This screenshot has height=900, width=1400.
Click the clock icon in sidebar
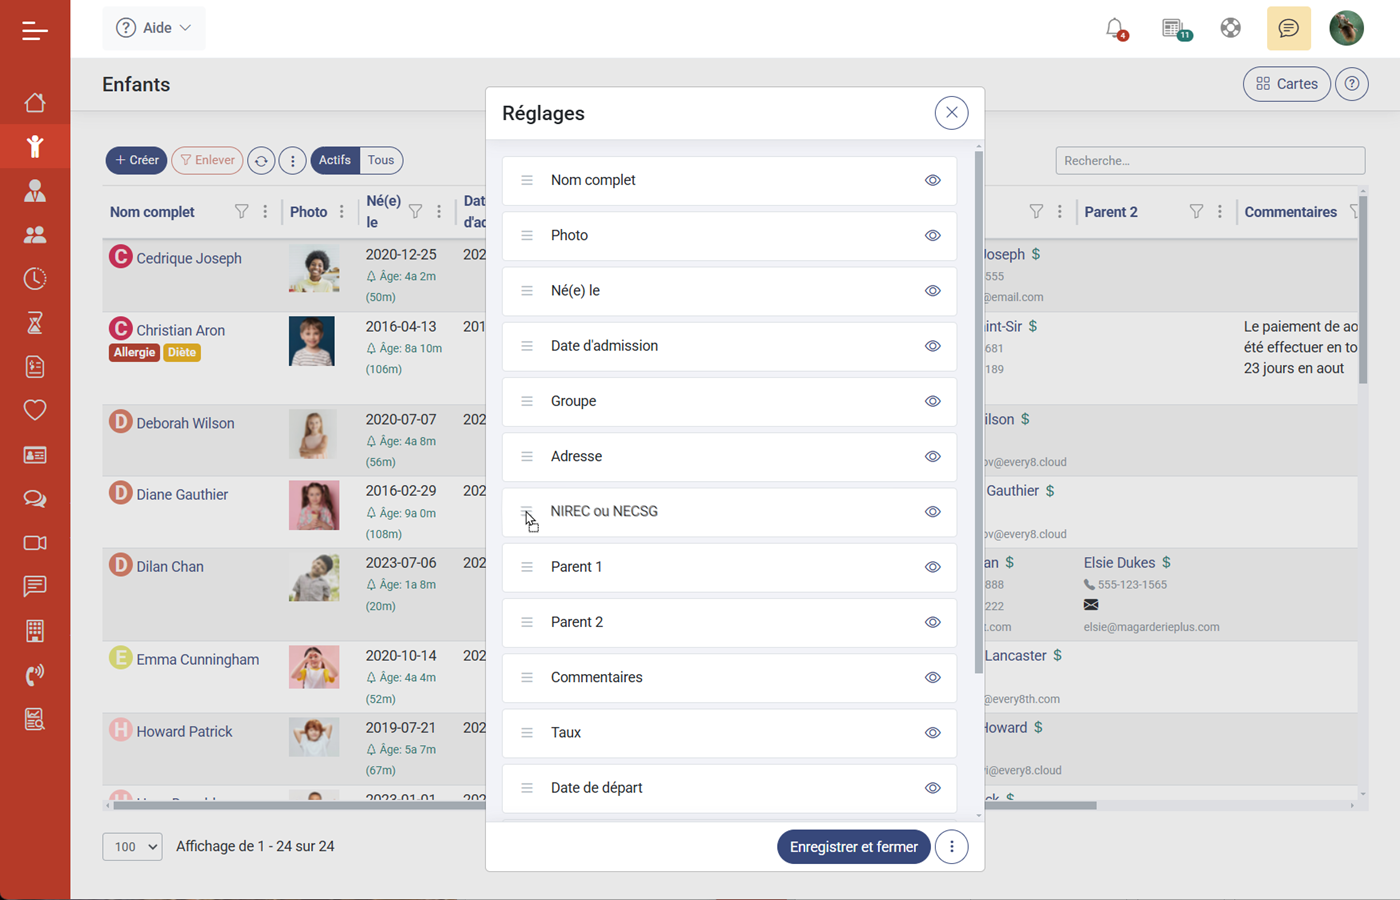click(x=35, y=279)
